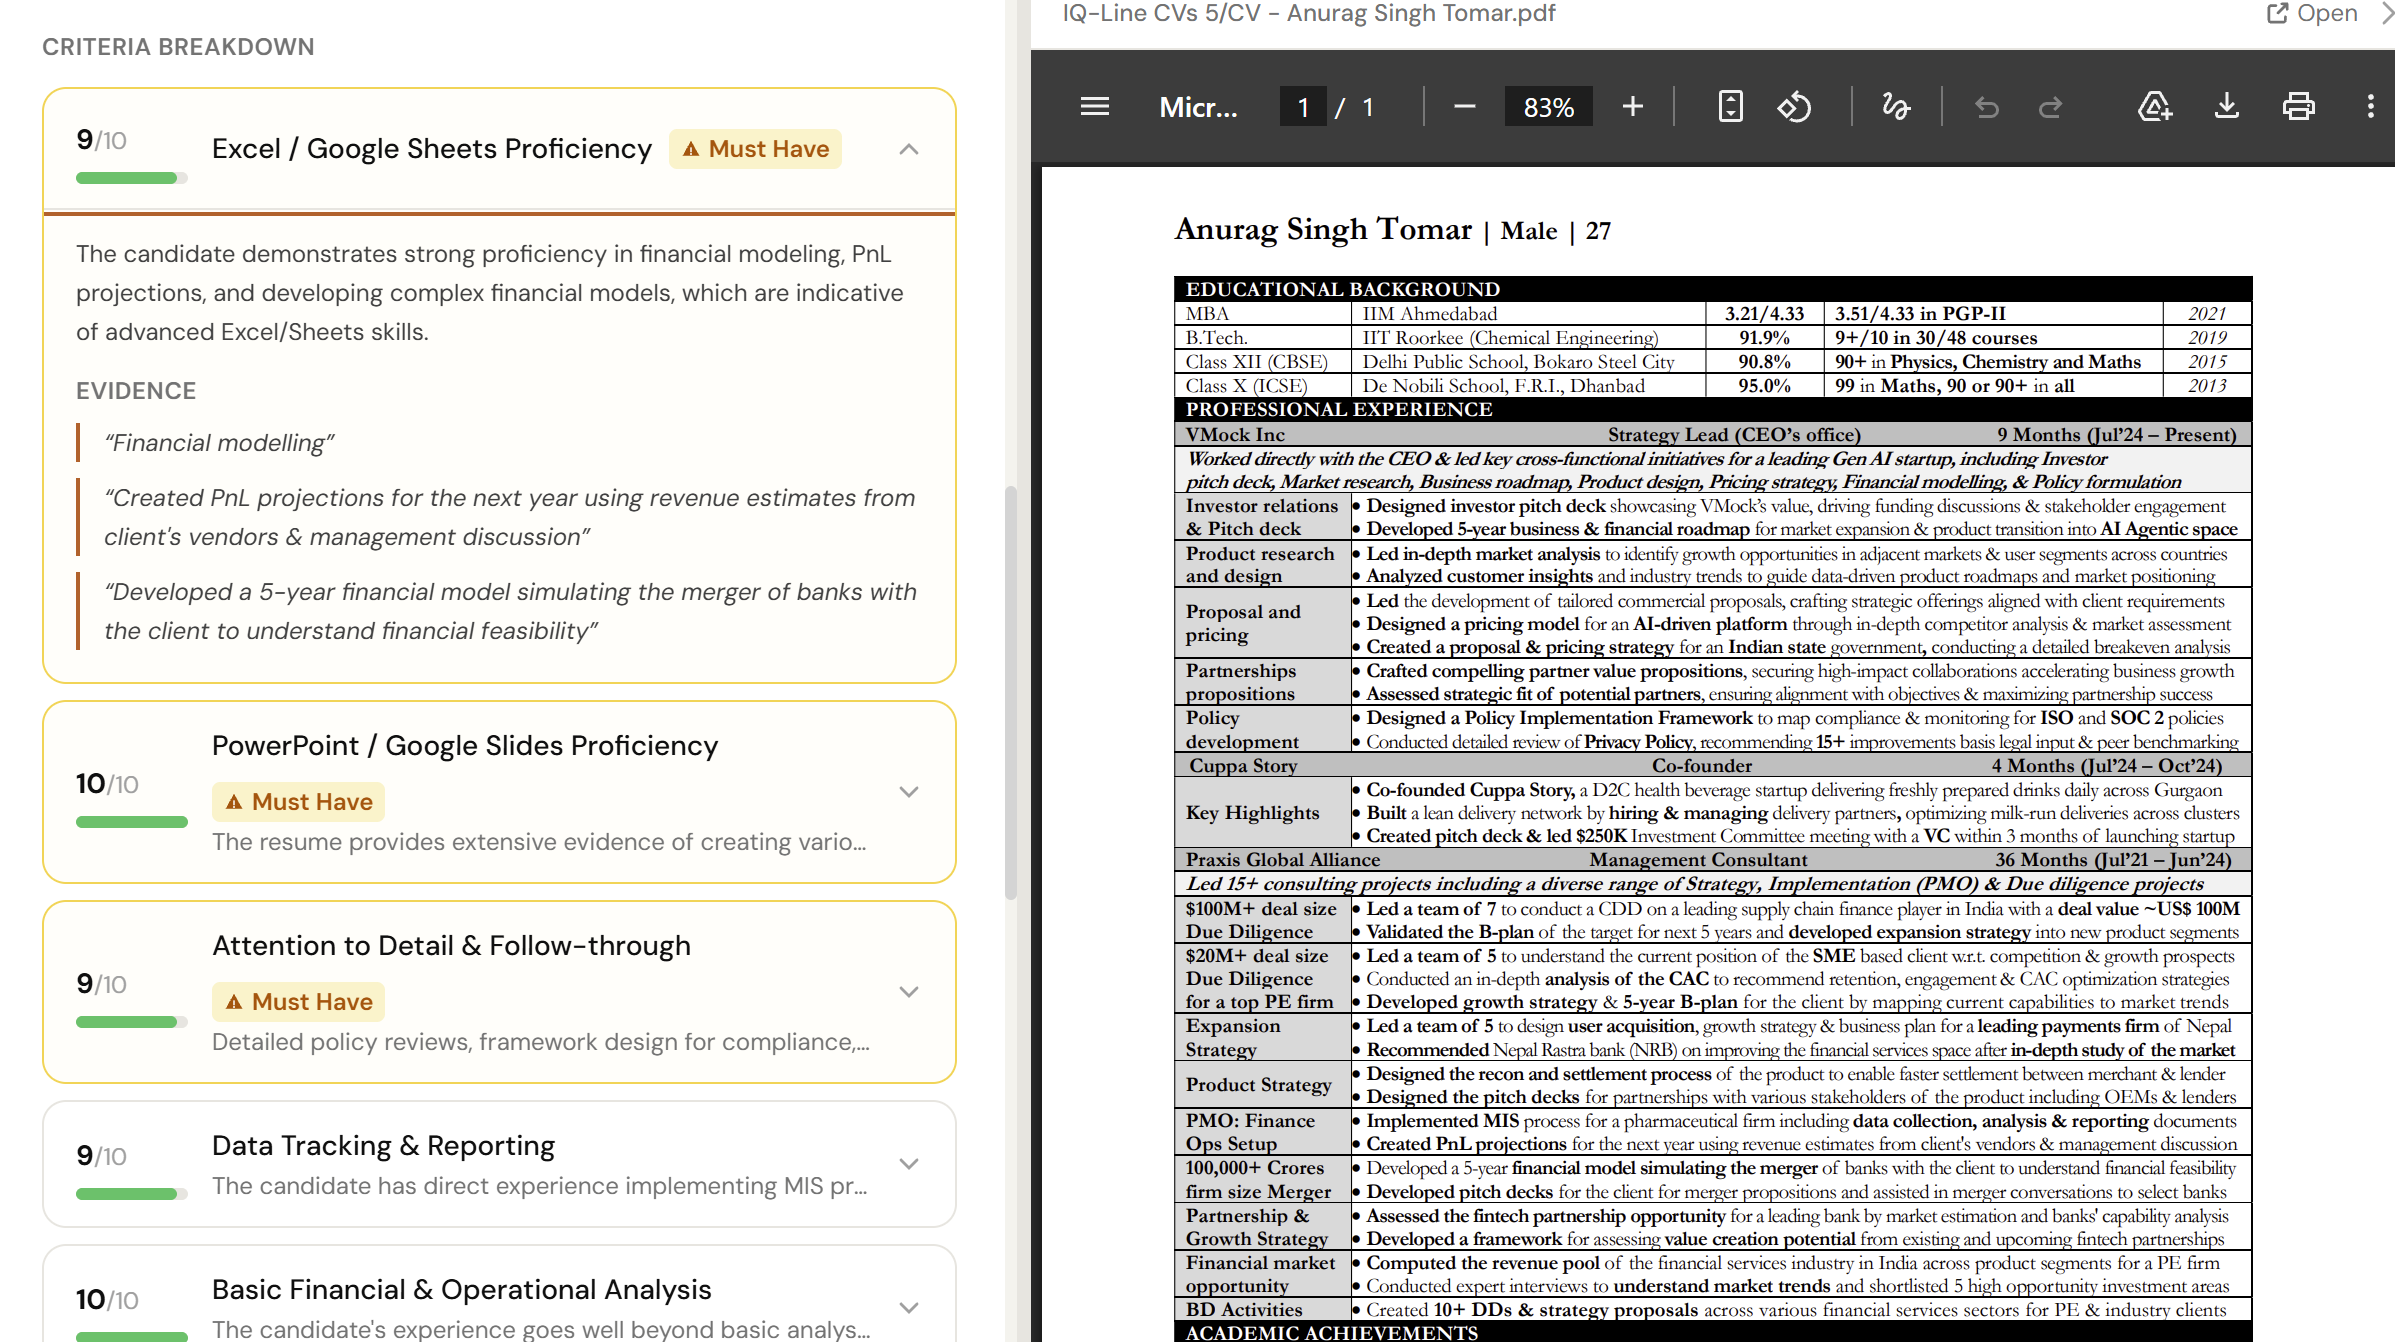This screenshot has height=1342, width=2395.
Task: Redo the last annotation
Action: click(x=2051, y=107)
